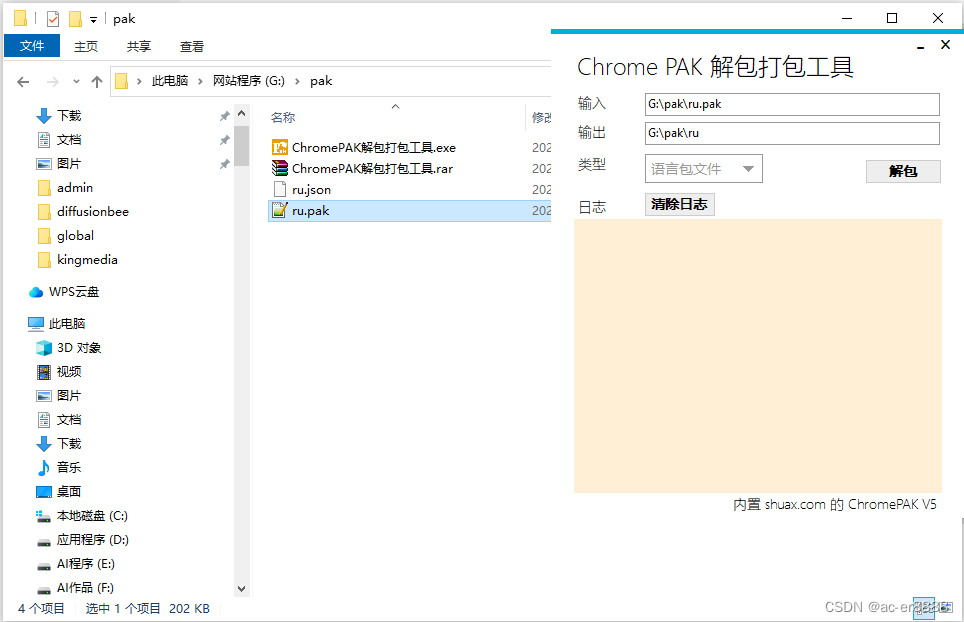Expand the chevron after 此电脑 in address bar
The width and height of the screenshot is (964, 622).
[x=200, y=81]
